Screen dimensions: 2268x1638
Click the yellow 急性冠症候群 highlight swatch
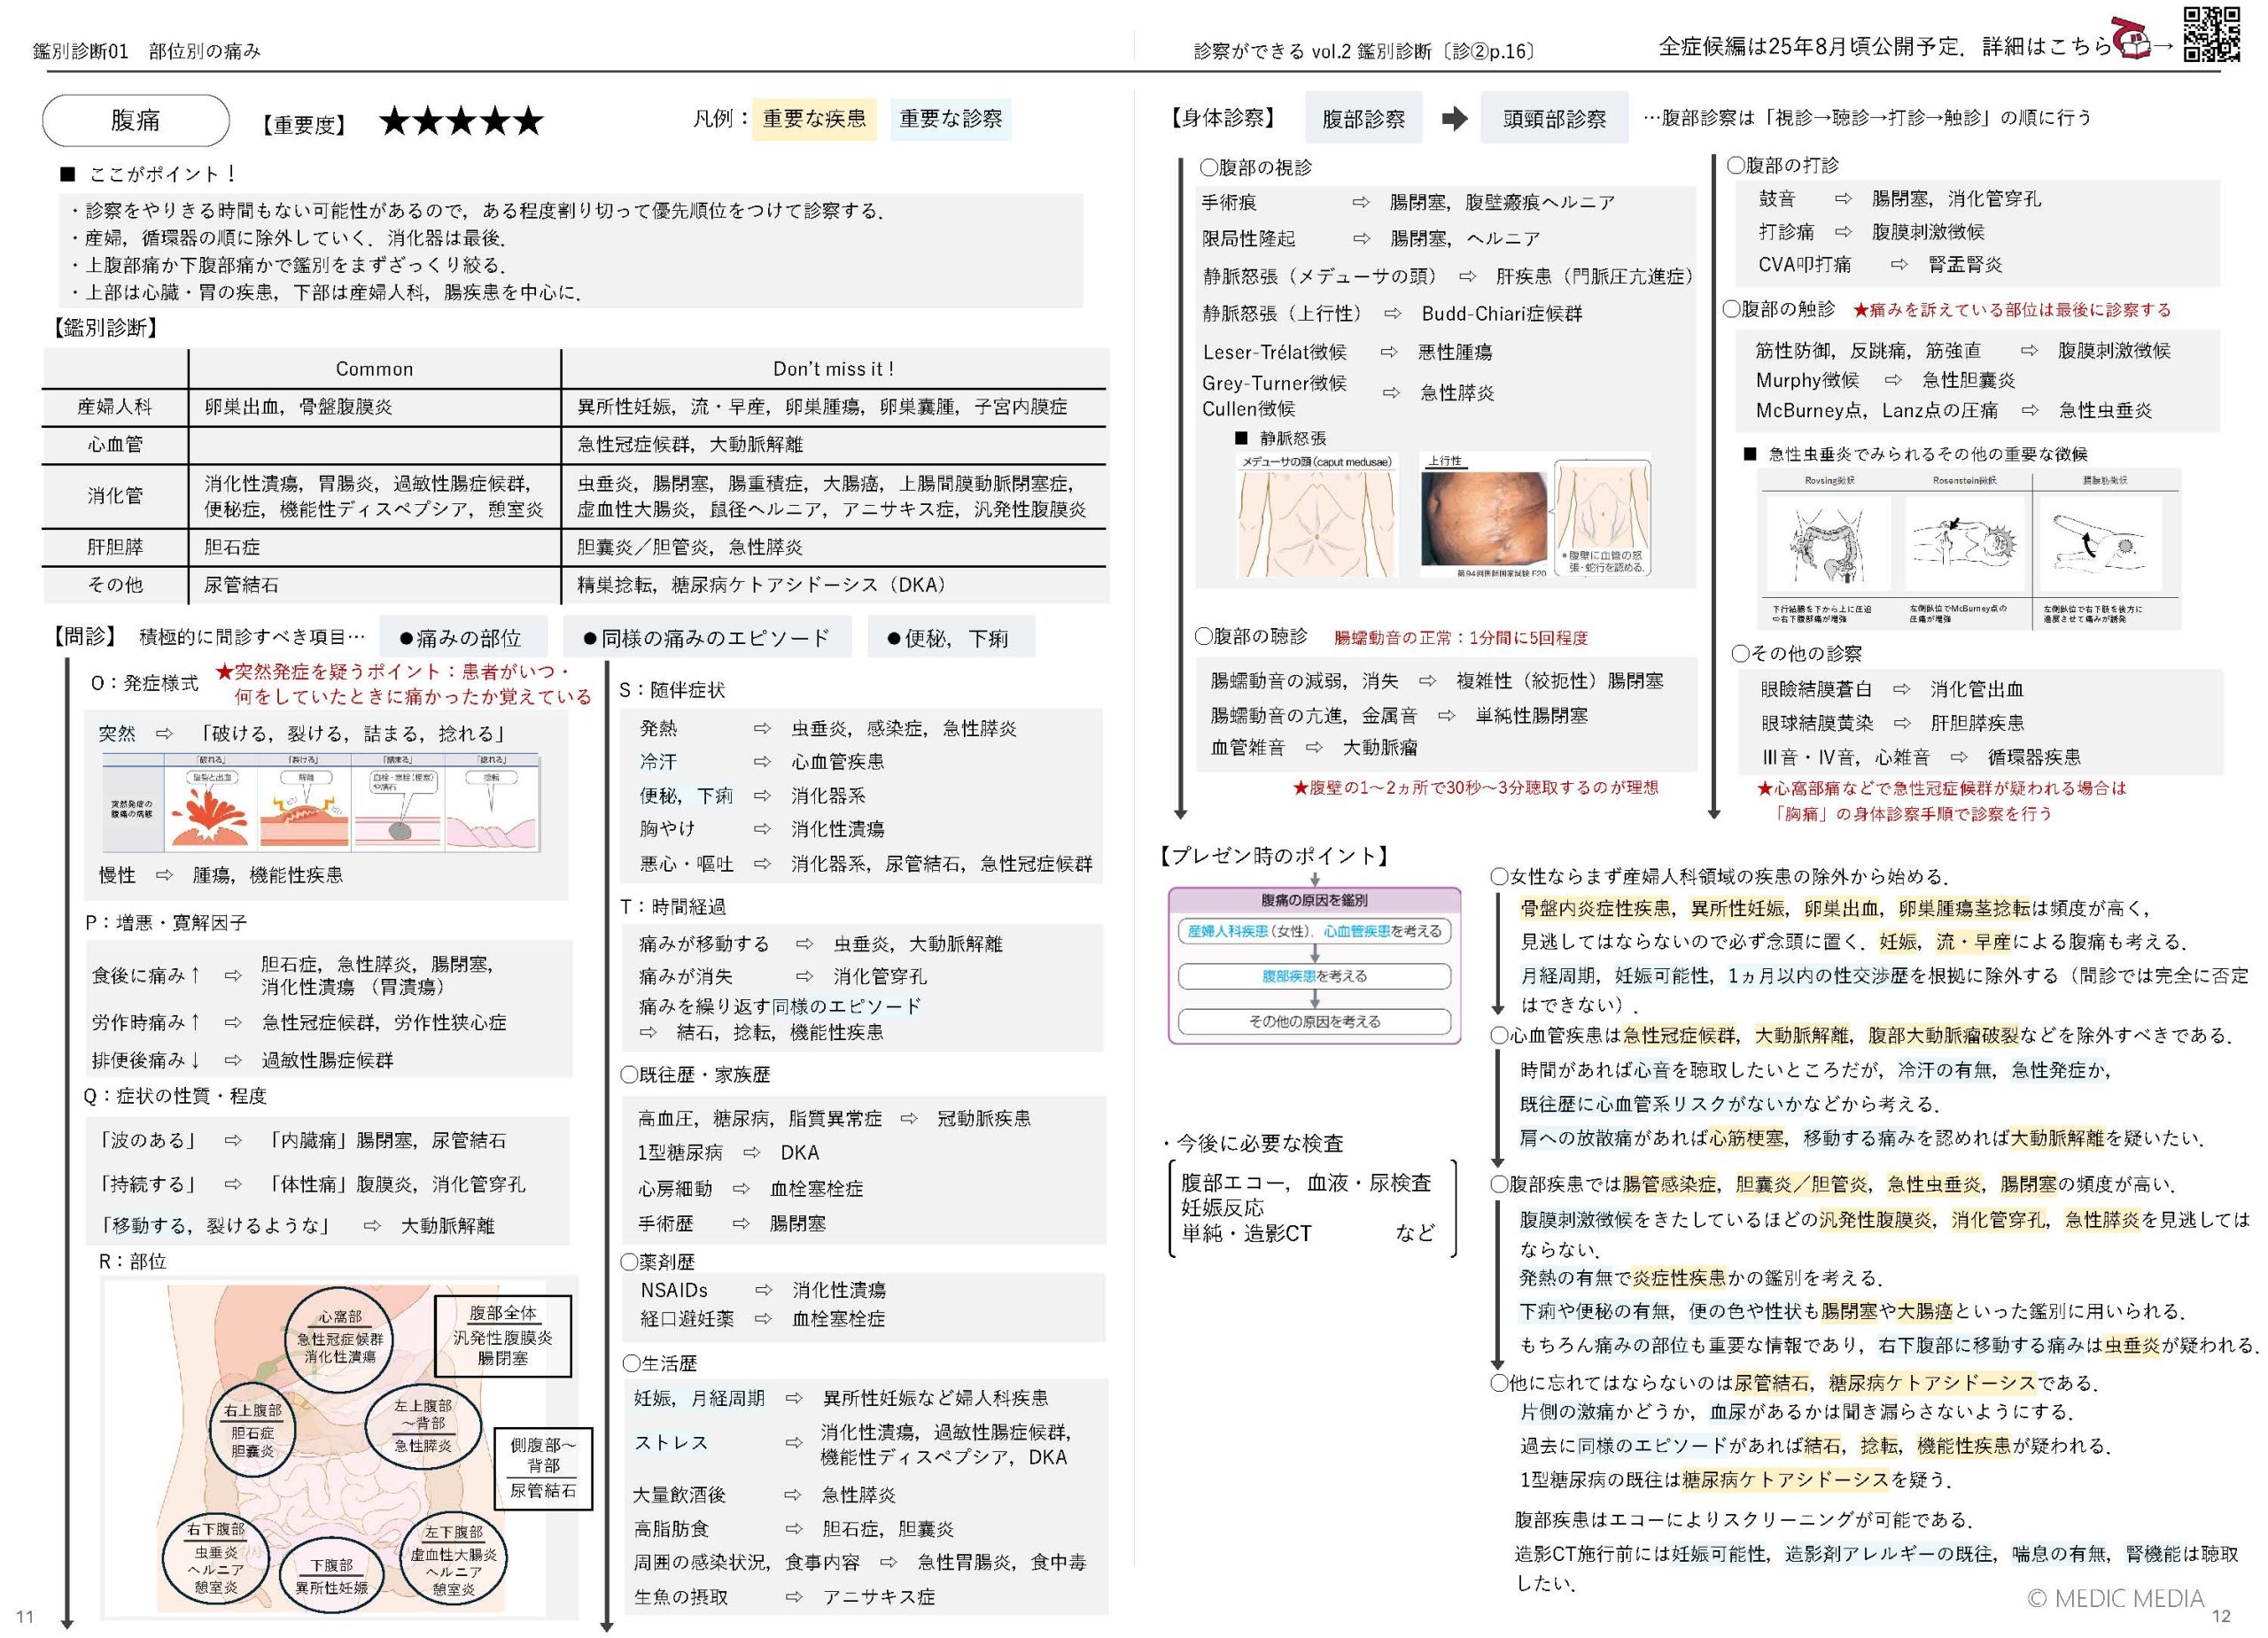(x=1680, y=1036)
